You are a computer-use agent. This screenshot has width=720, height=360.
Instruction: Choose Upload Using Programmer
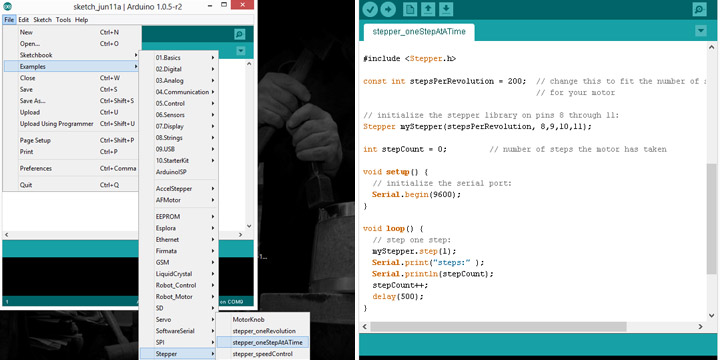click(x=71, y=124)
